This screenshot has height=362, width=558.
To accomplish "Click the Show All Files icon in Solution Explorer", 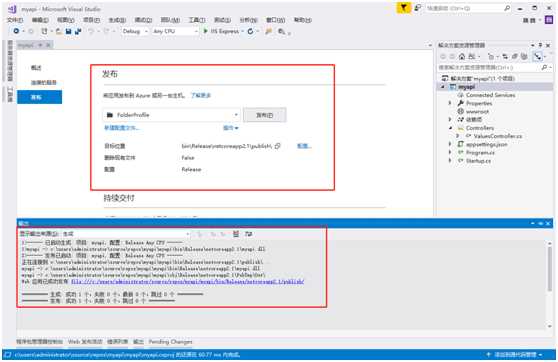I will [524, 56].
